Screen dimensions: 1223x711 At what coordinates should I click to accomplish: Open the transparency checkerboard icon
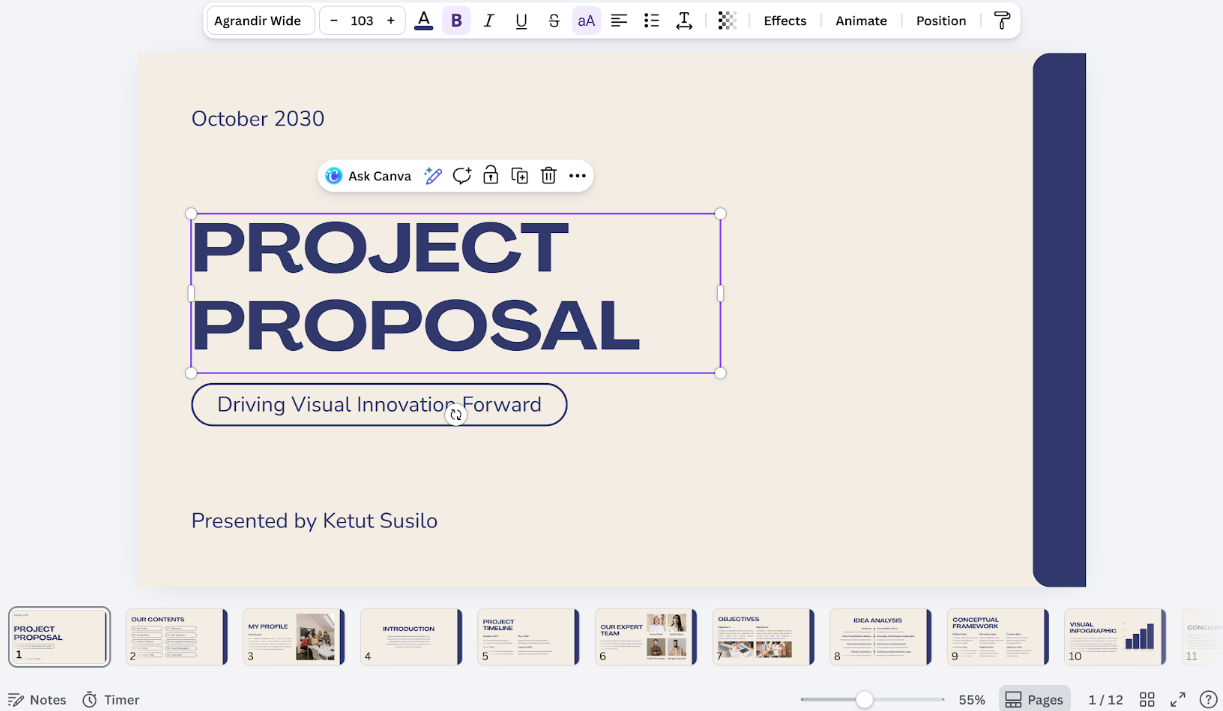tap(727, 21)
